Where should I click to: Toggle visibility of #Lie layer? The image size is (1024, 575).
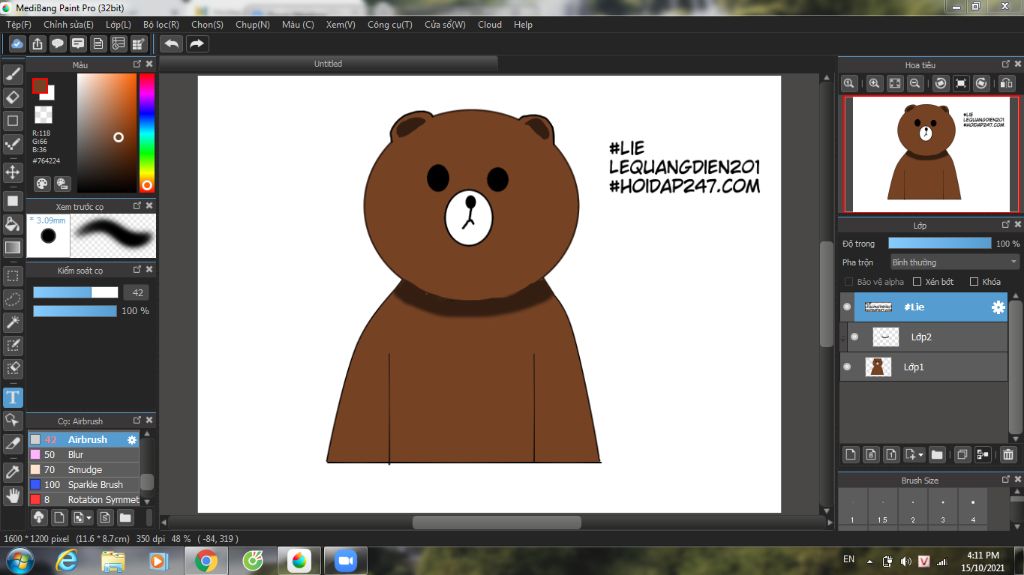click(x=847, y=307)
